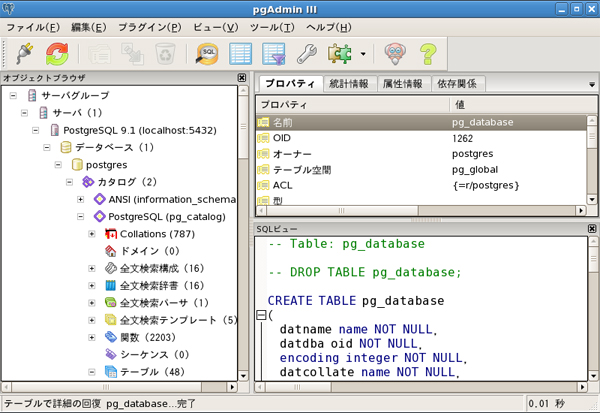Close the オブジェクトブラウザ panel

coord(242,78)
